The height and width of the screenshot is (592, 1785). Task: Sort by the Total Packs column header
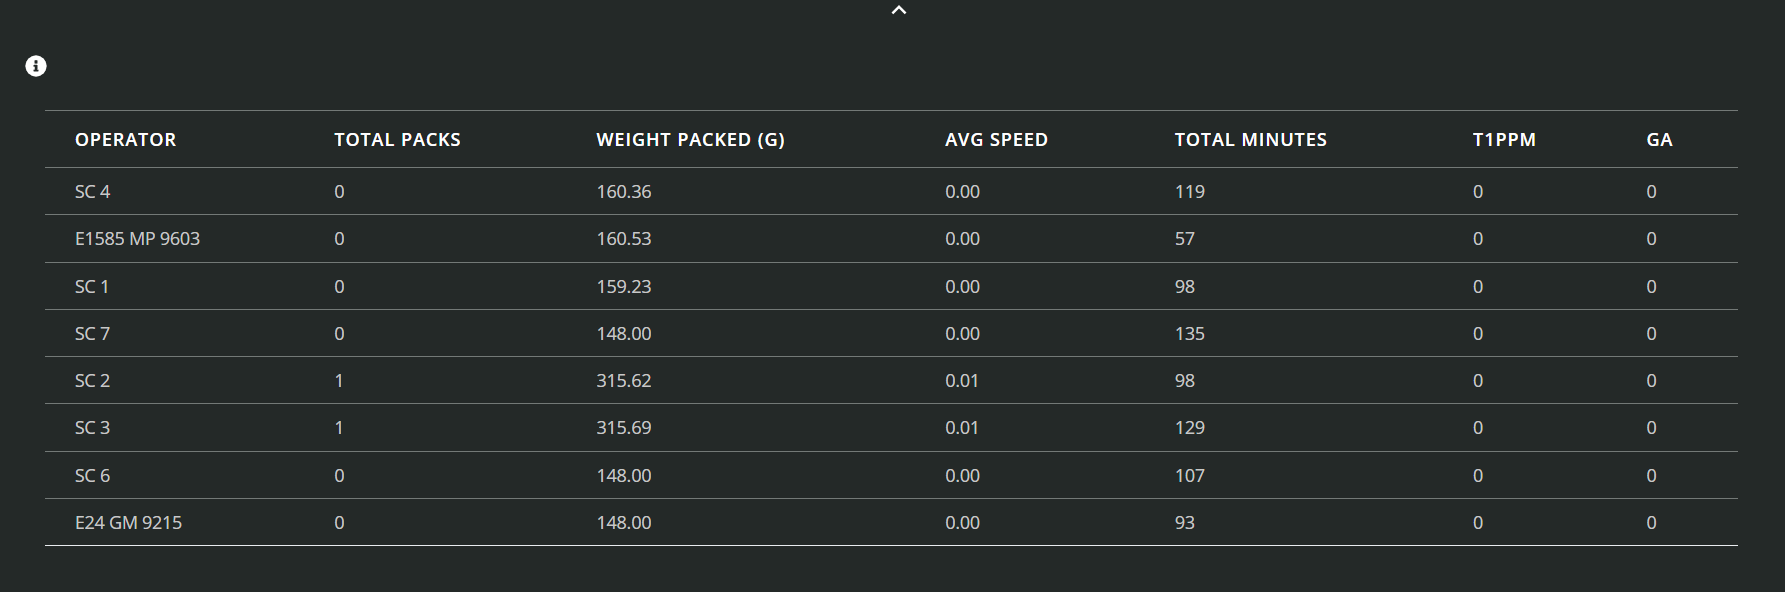point(397,140)
